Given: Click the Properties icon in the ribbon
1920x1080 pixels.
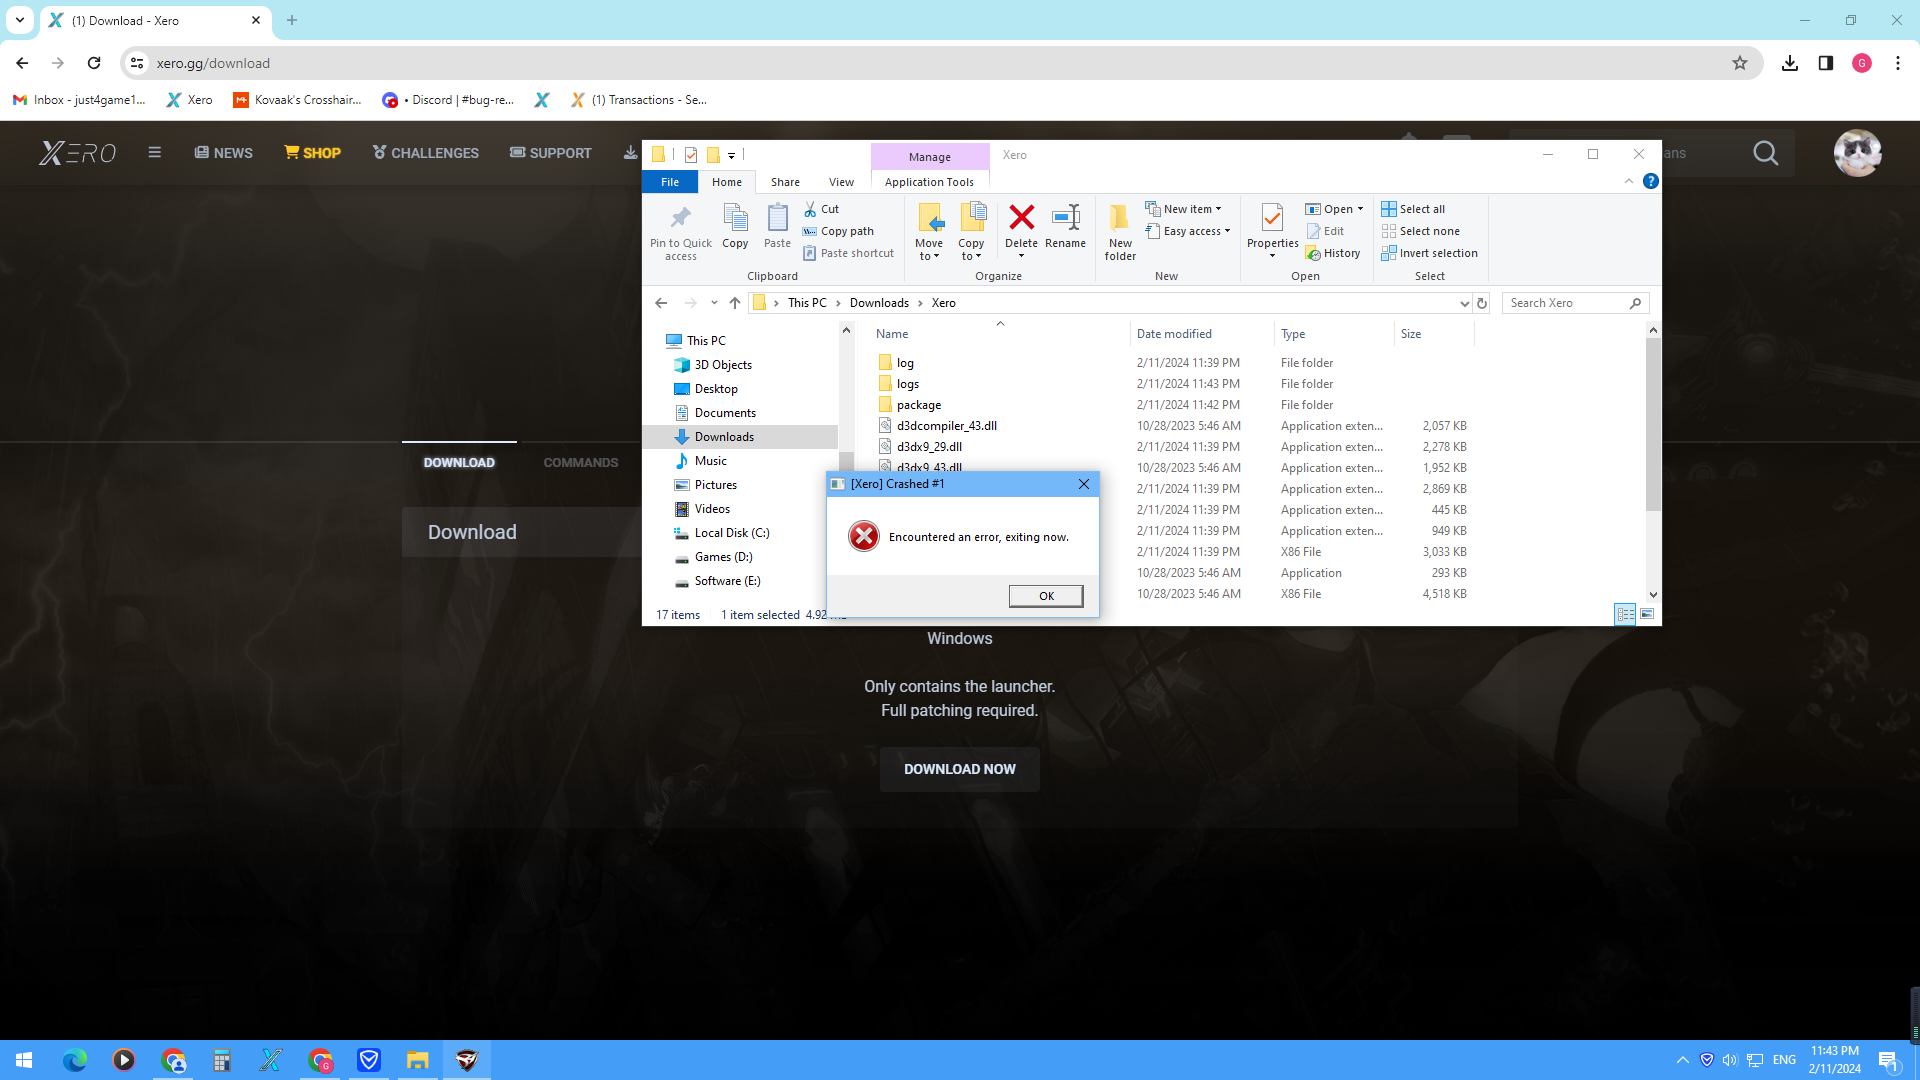Looking at the screenshot, I should pyautogui.click(x=1272, y=218).
